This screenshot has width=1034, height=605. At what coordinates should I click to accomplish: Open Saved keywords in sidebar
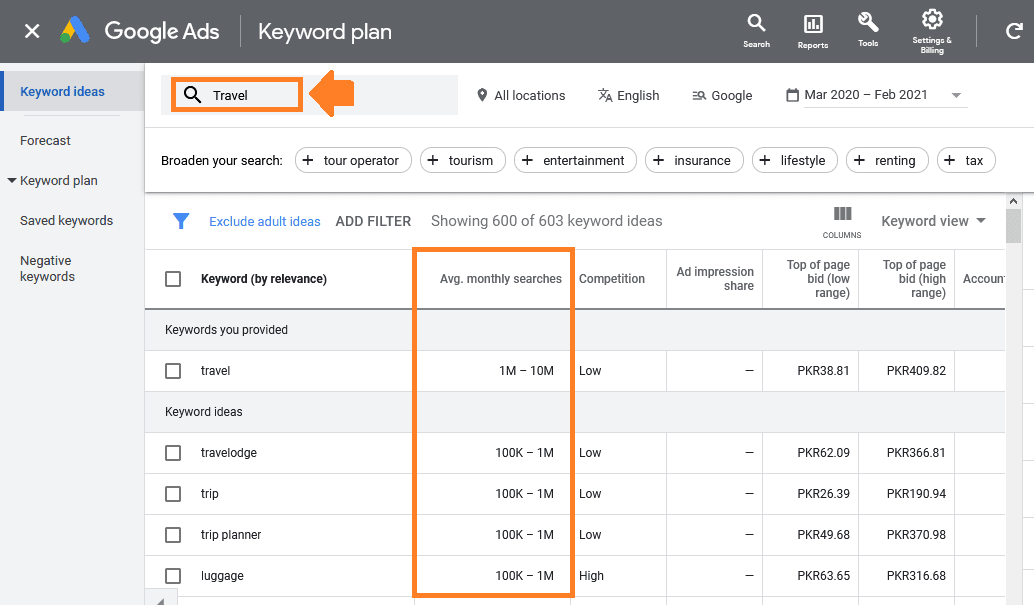(66, 221)
